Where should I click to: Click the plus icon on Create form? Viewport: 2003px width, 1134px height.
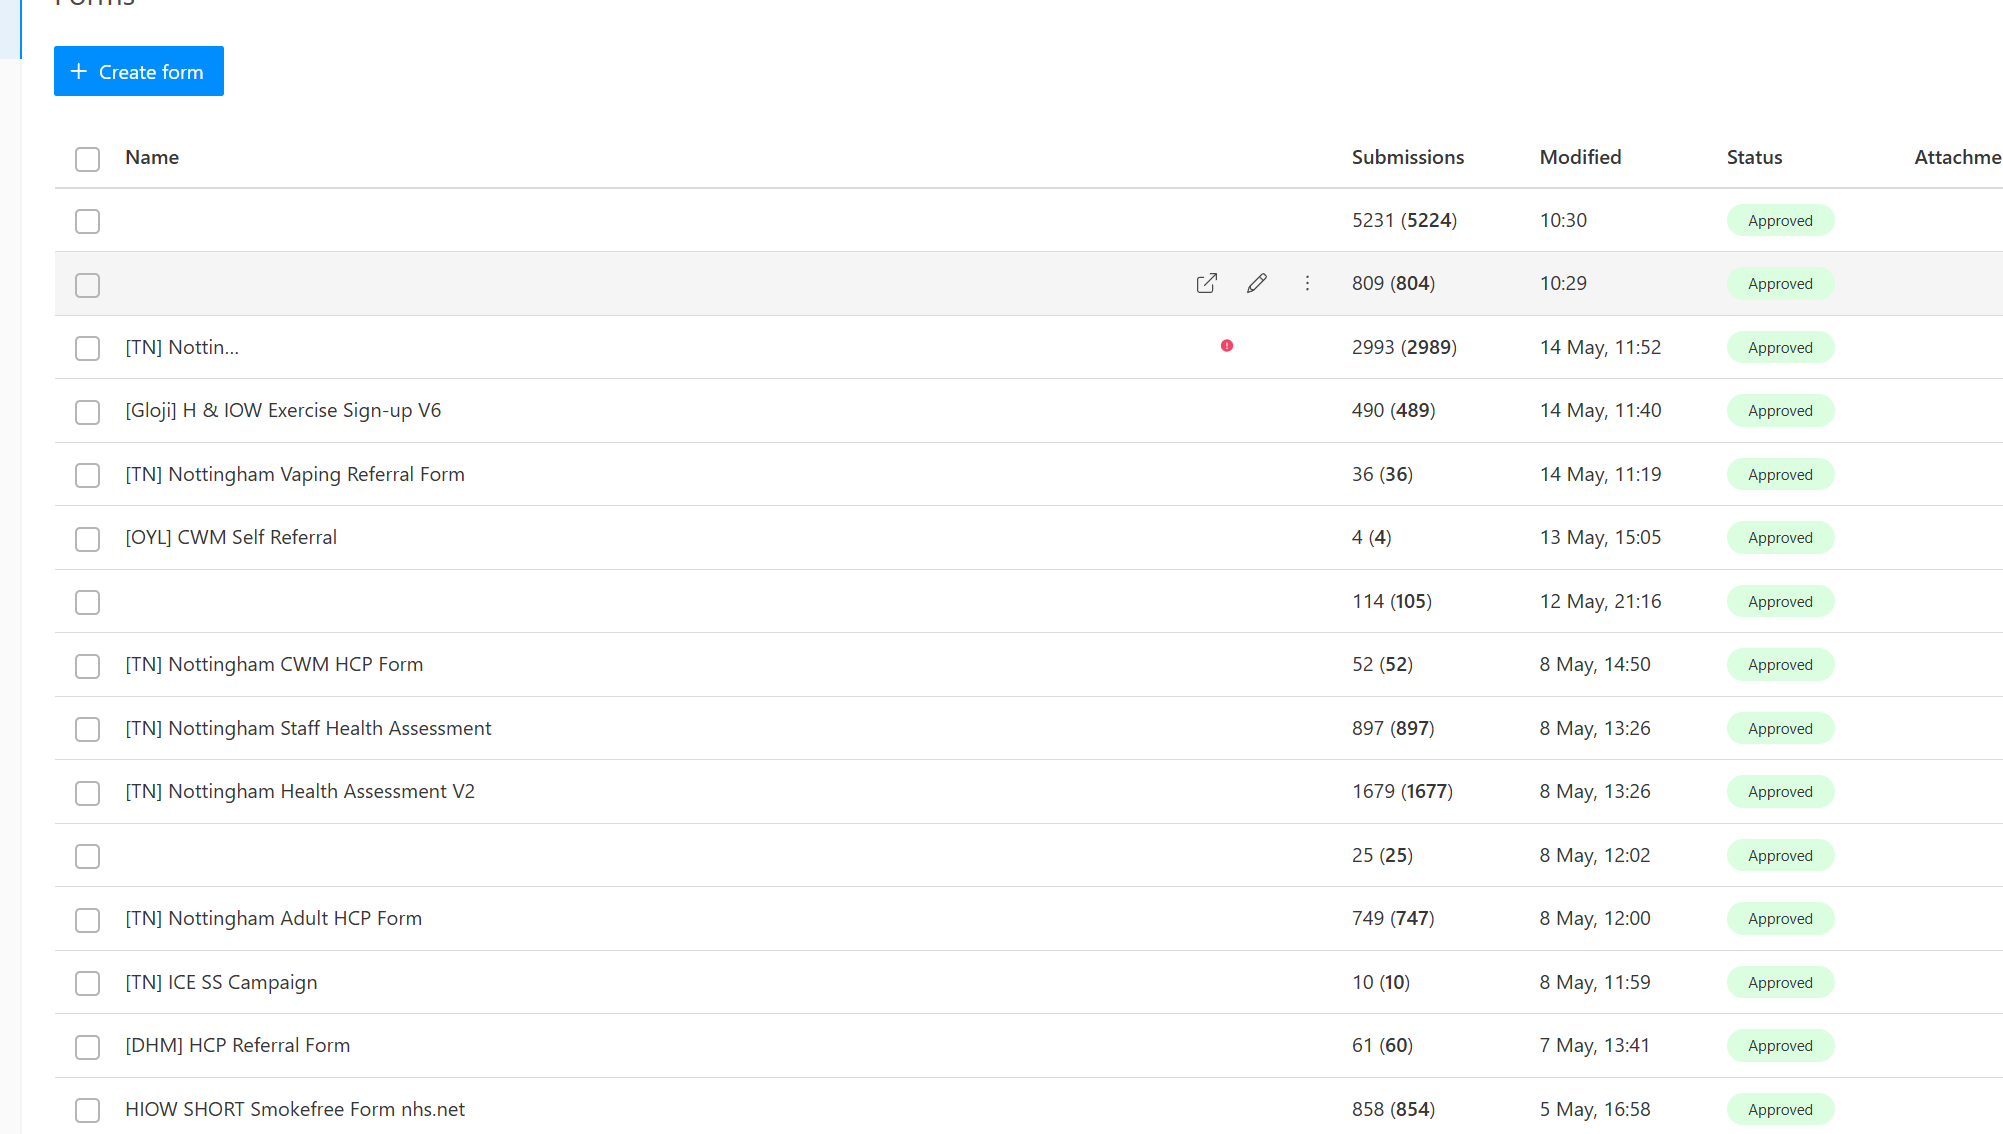click(79, 71)
